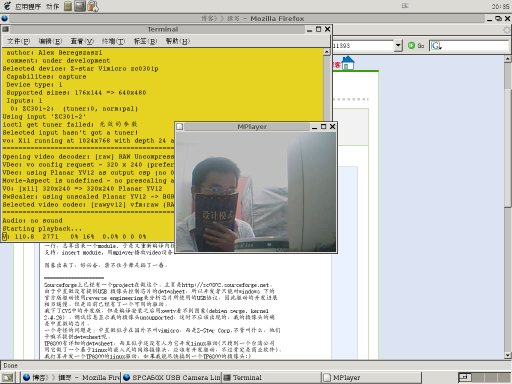Click the show desktop button in bottom panel
512x384 pixels.
pos(7,377)
